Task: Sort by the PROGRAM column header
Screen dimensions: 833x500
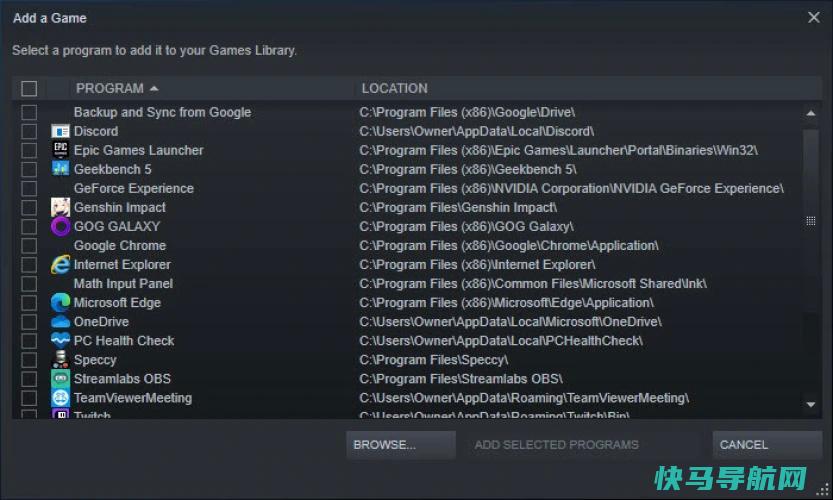Action: click(x=109, y=88)
